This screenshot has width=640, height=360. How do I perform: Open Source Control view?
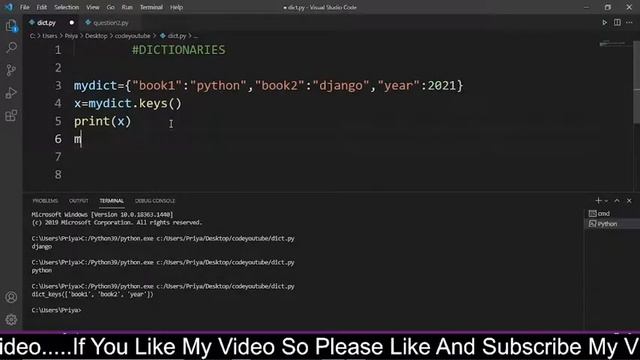pos(11,70)
